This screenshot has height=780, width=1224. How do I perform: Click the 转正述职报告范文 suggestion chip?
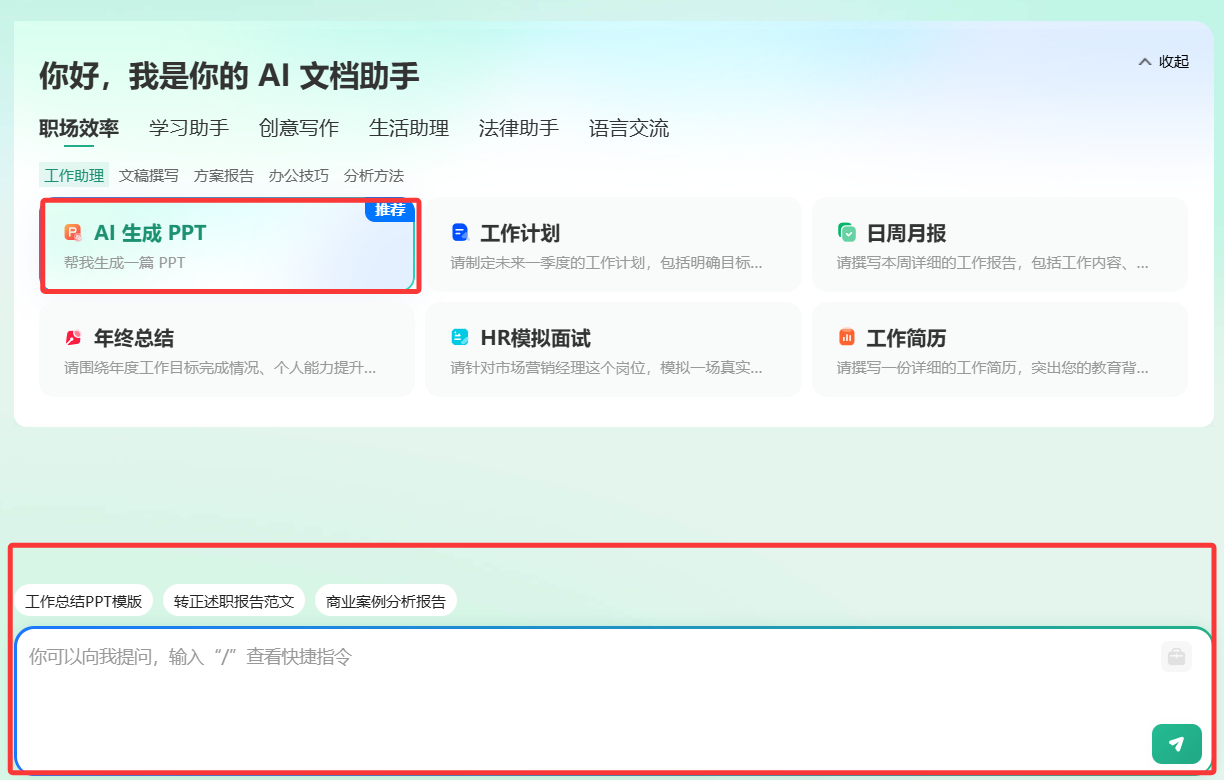[234, 602]
